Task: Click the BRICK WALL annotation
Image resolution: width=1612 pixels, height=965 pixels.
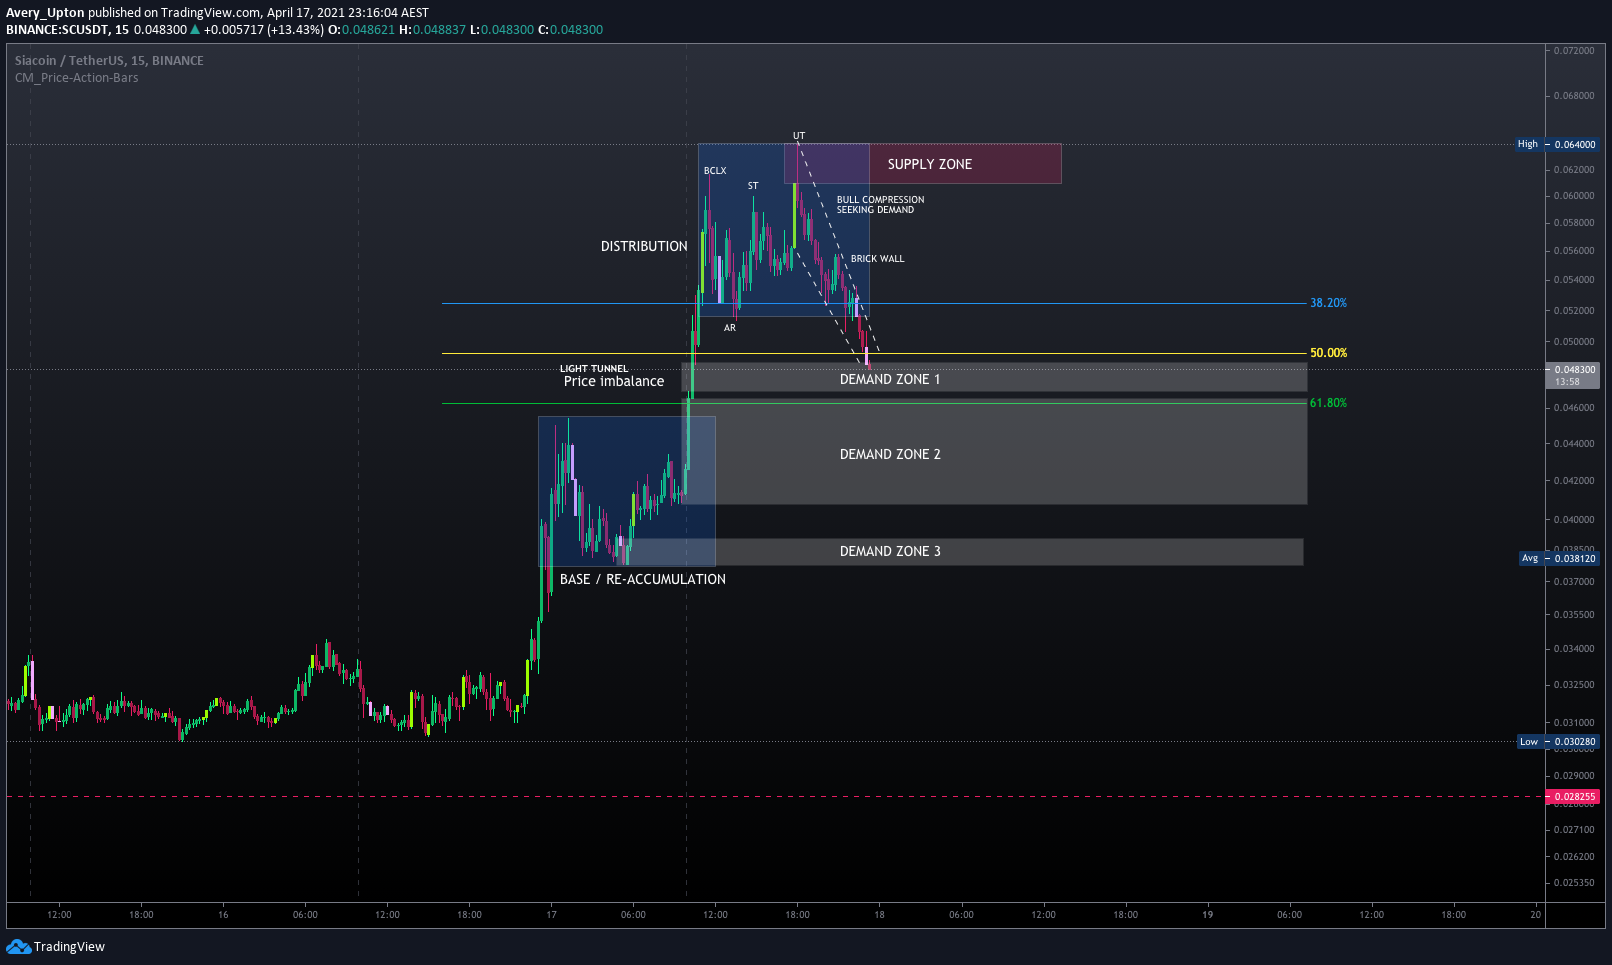Action: pos(877,259)
